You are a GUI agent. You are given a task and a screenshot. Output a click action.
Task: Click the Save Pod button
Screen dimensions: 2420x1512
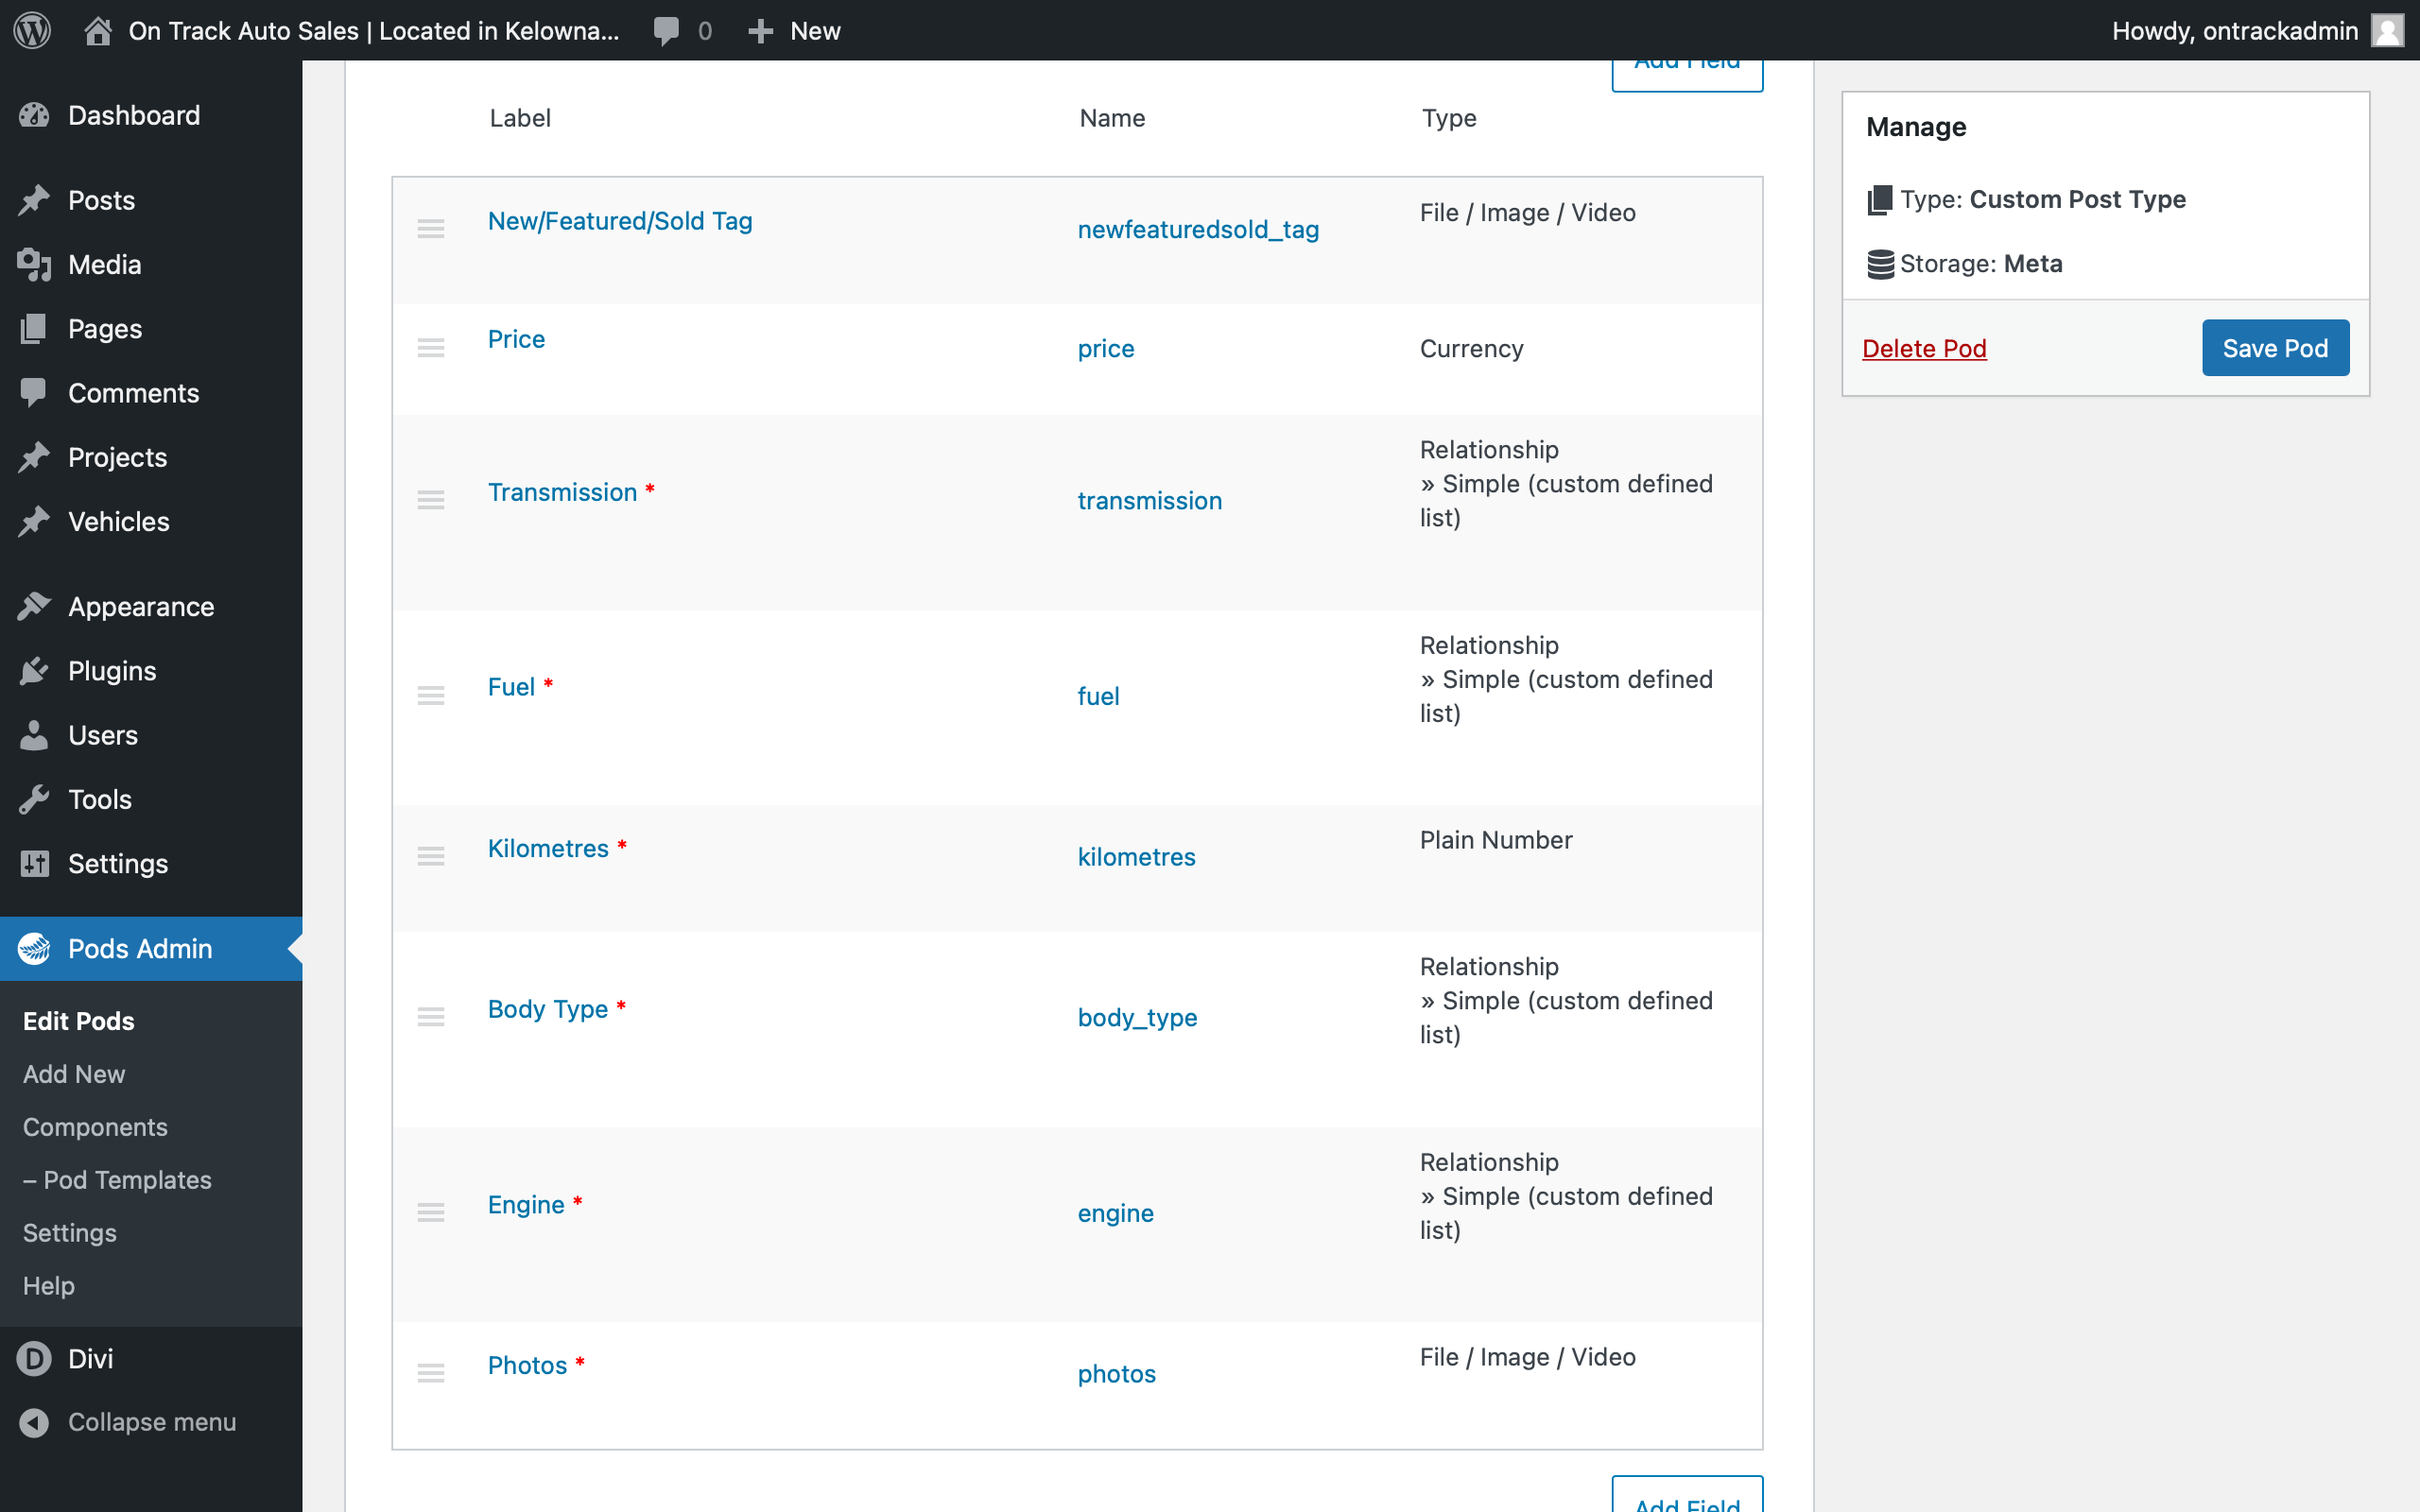(x=2274, y=347)
